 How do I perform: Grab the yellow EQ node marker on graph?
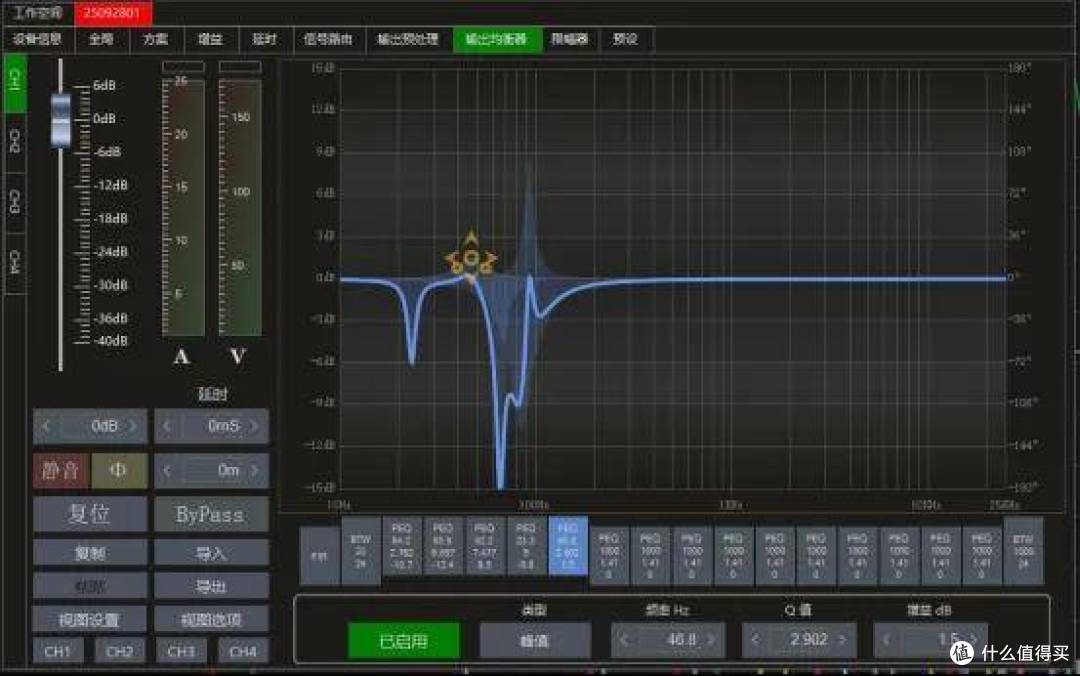(470, 259)
